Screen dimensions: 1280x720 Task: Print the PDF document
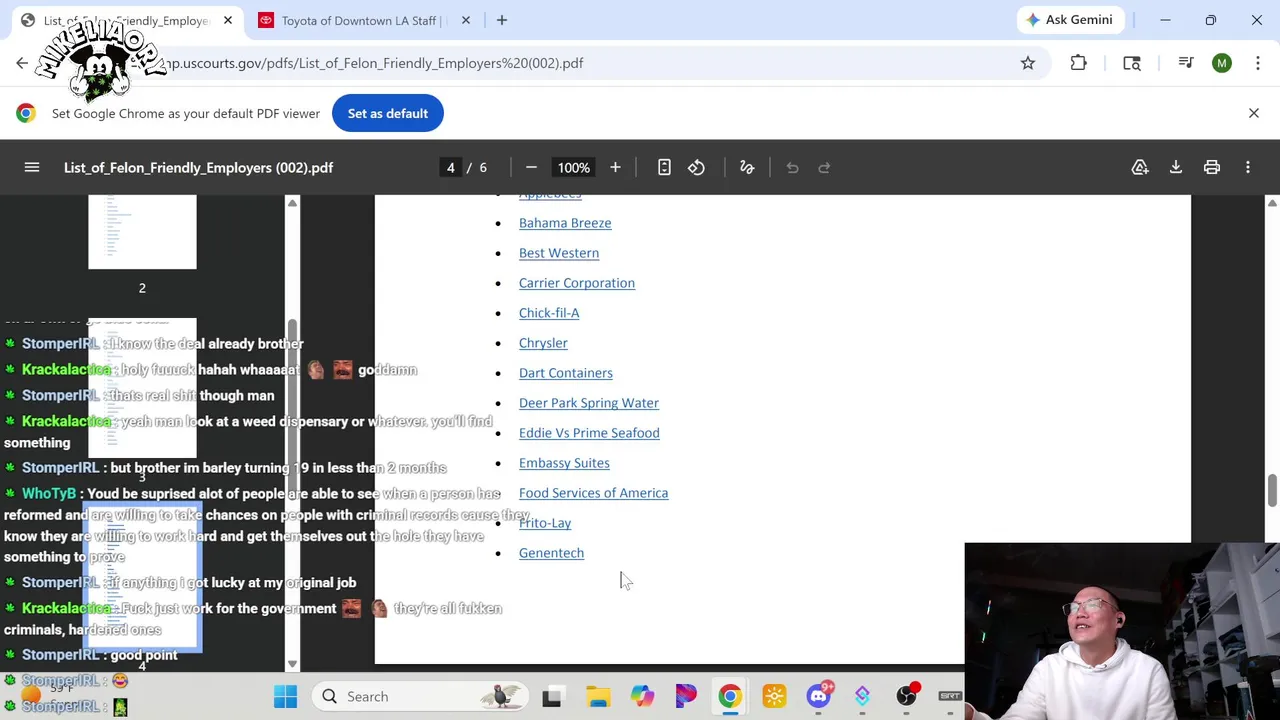(x=1212, y=168)
